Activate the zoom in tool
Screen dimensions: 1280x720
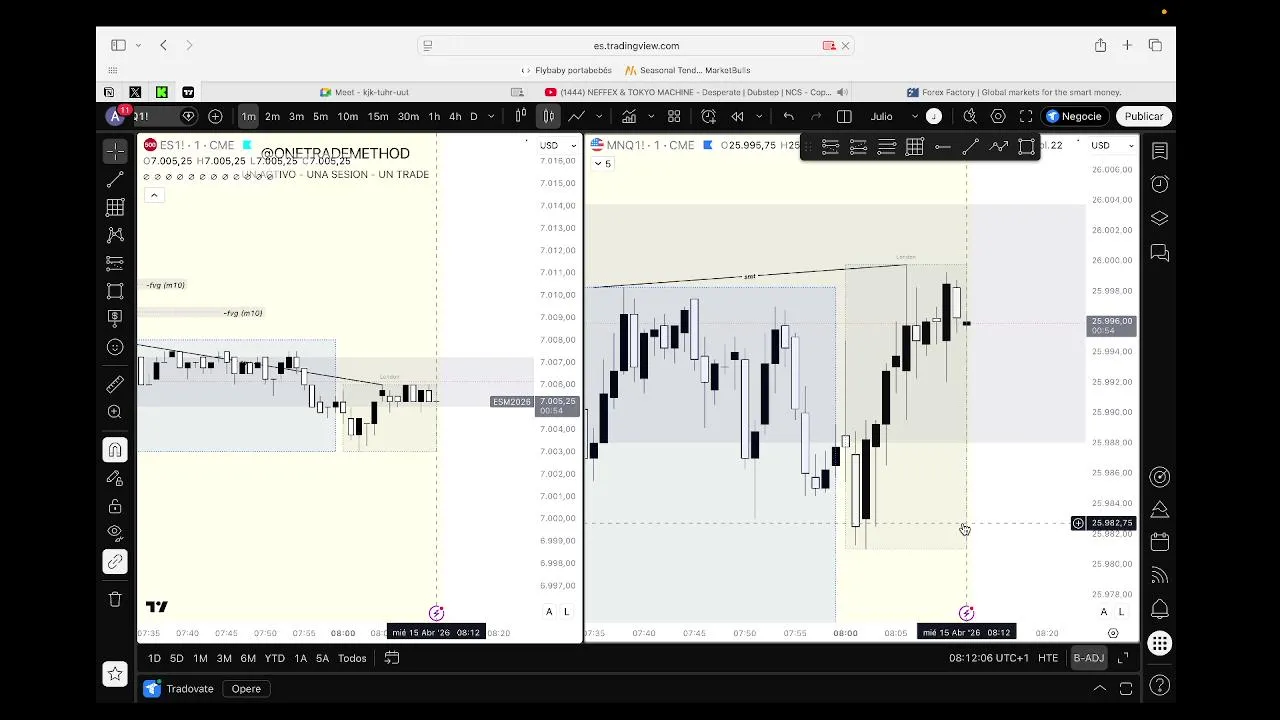coord(115,412)
